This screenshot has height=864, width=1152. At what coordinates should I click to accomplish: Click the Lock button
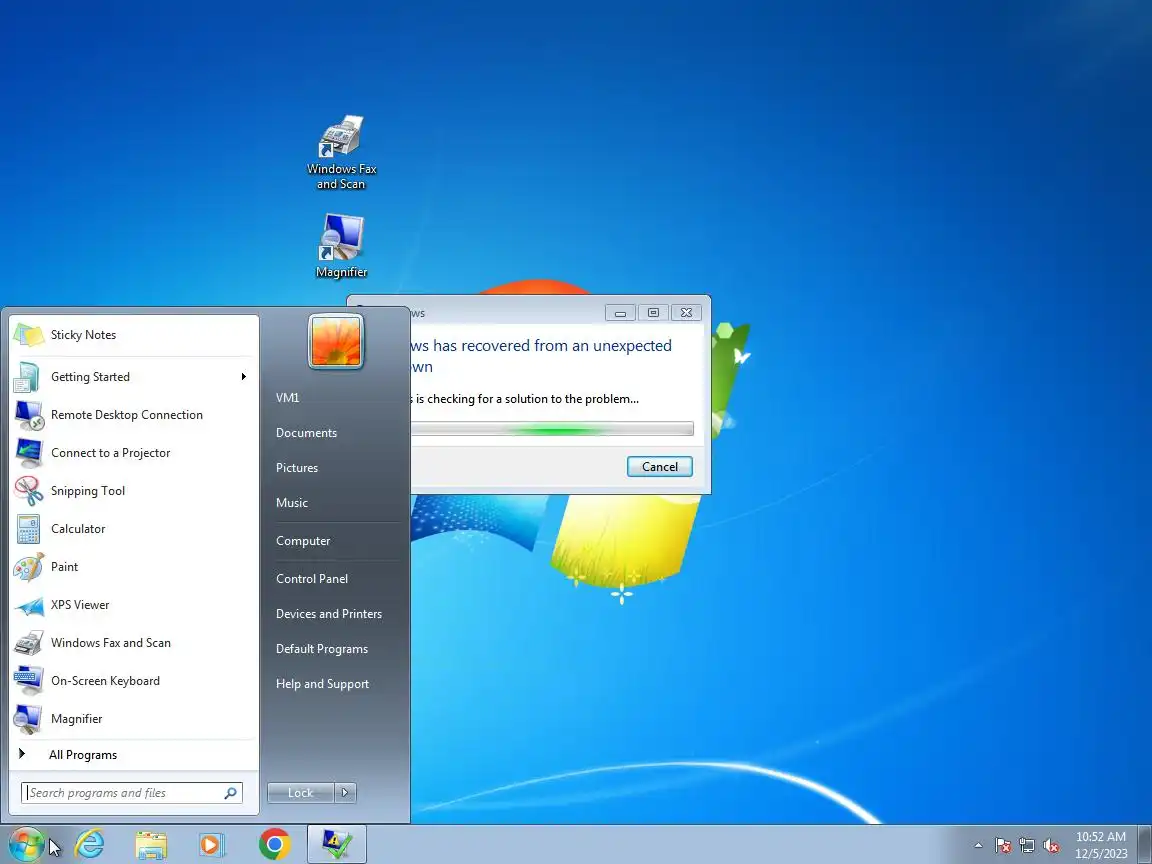pyautogui.click(x=300, y=793)
